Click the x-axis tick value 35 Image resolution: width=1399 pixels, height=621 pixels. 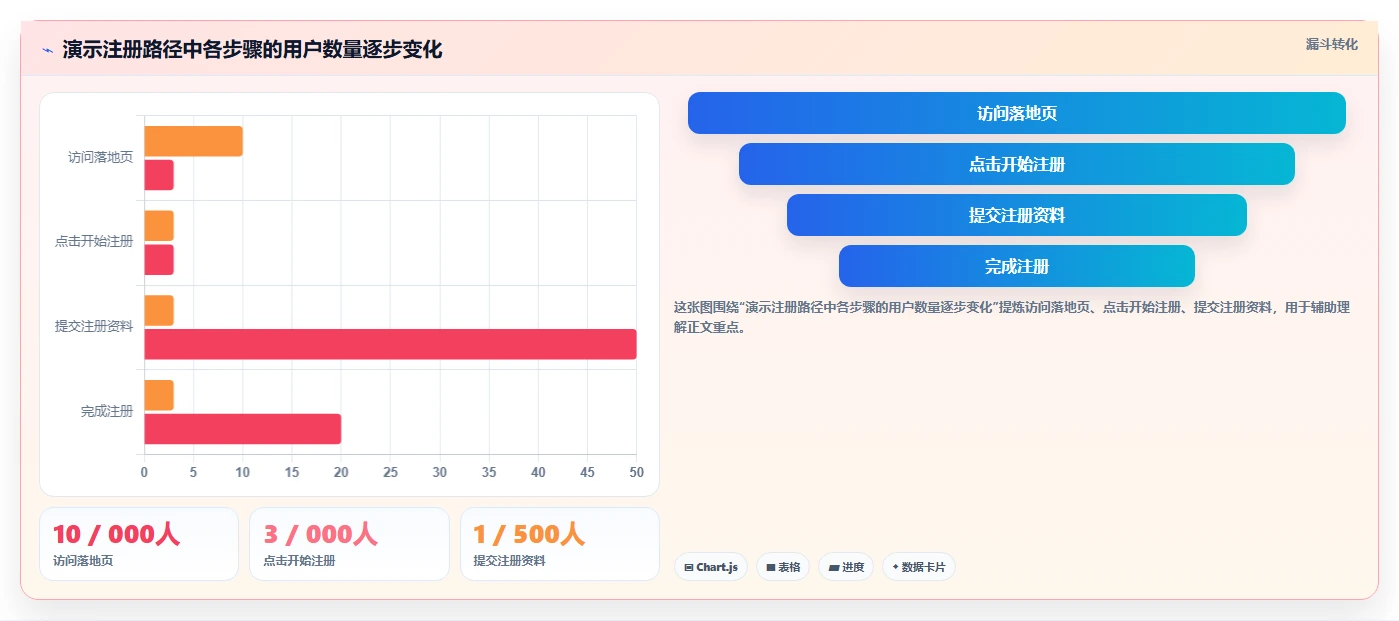coord(489,472)
